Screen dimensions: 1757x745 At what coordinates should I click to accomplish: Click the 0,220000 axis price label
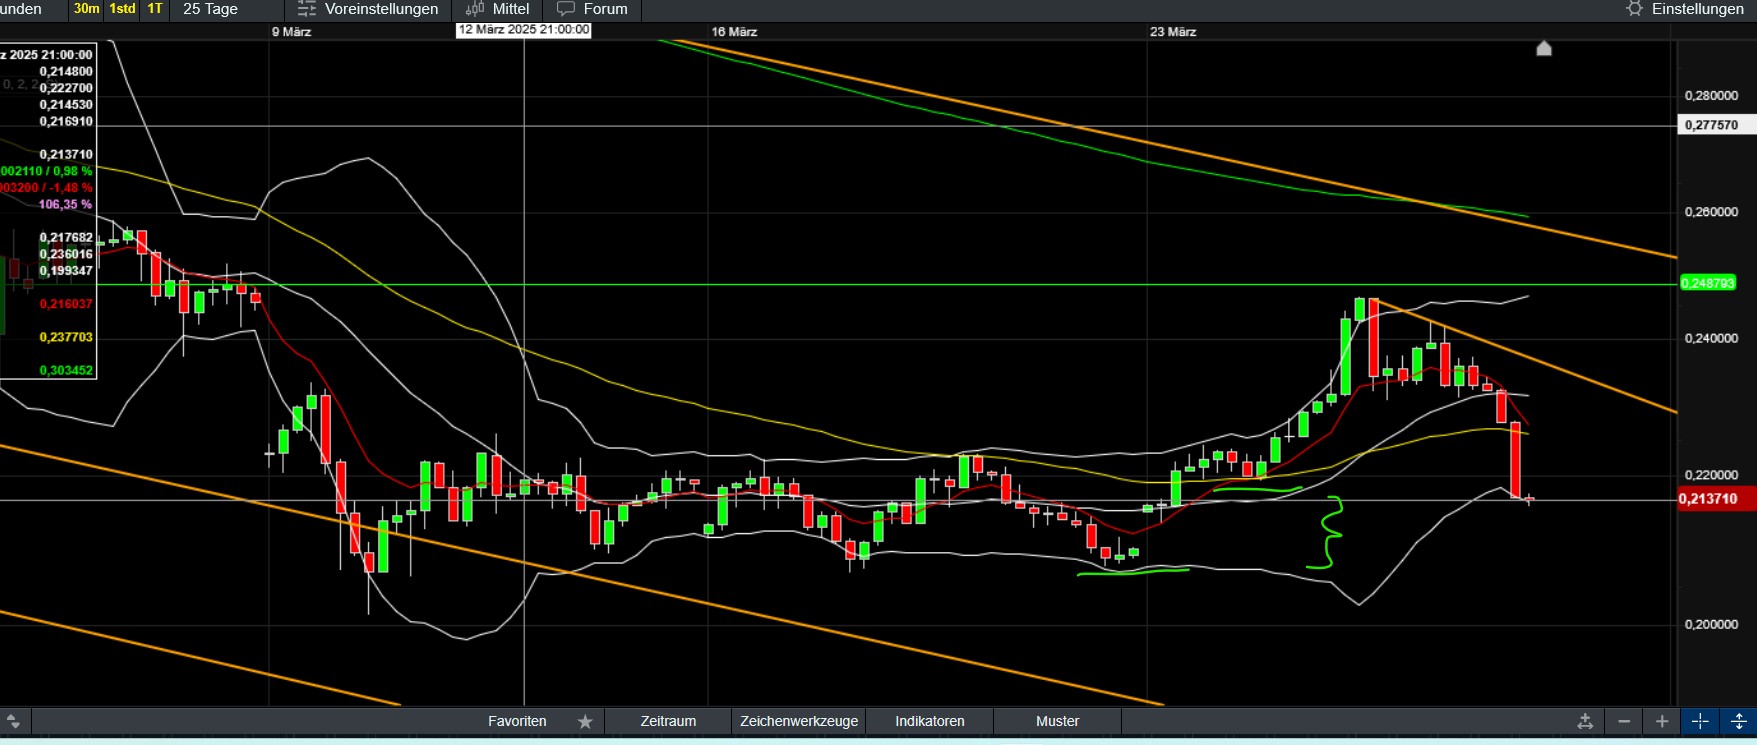coord(1712,476)
